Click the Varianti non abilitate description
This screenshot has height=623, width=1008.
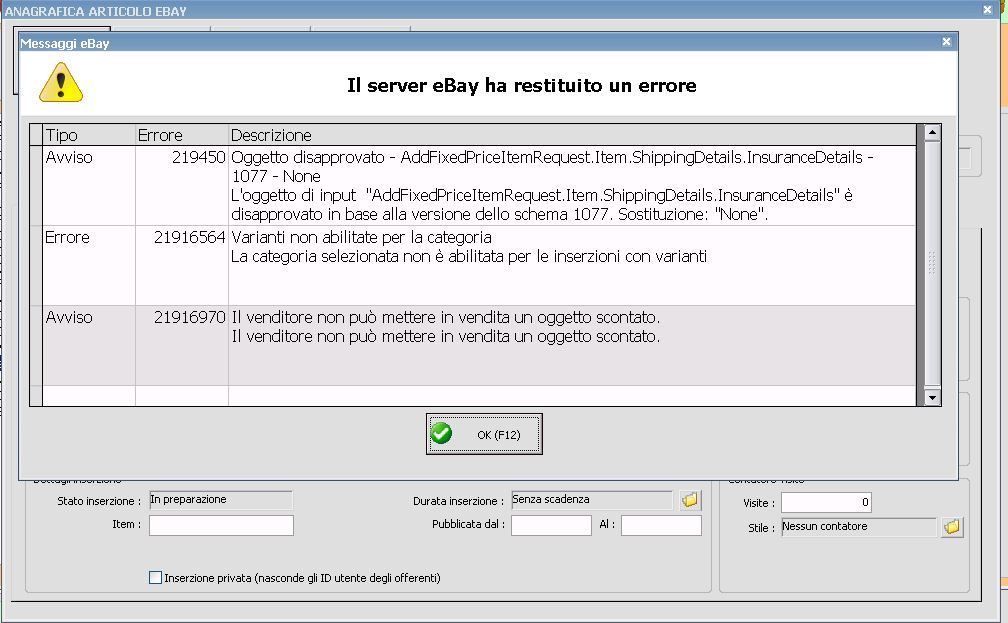click(x=572, y=266)
